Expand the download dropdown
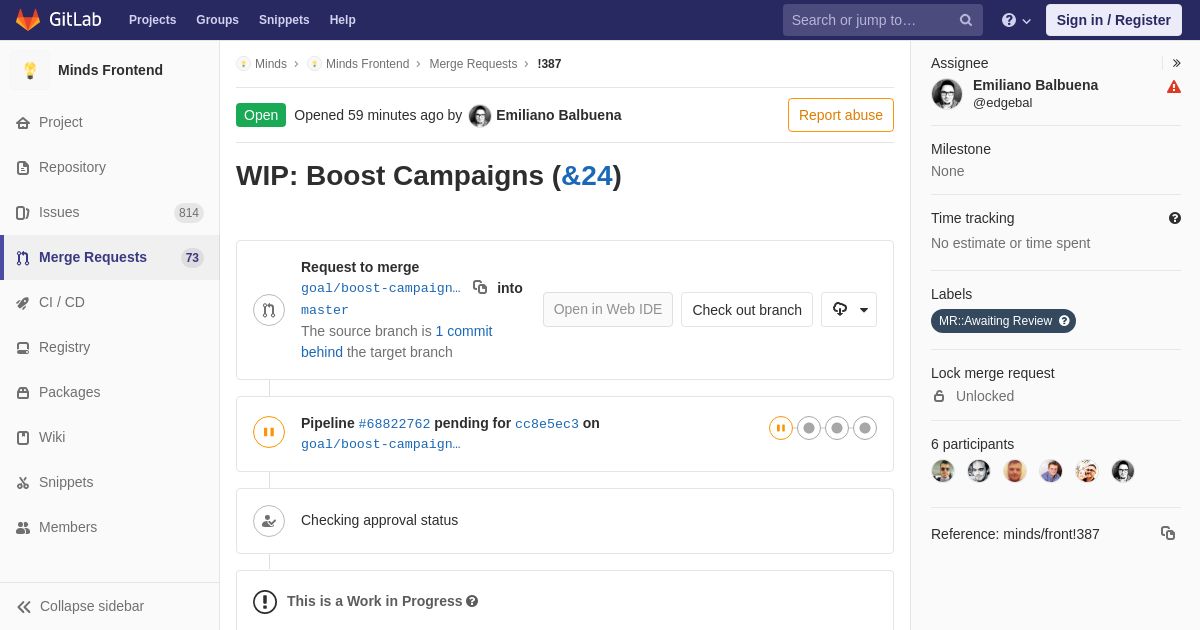 (849, 310)
